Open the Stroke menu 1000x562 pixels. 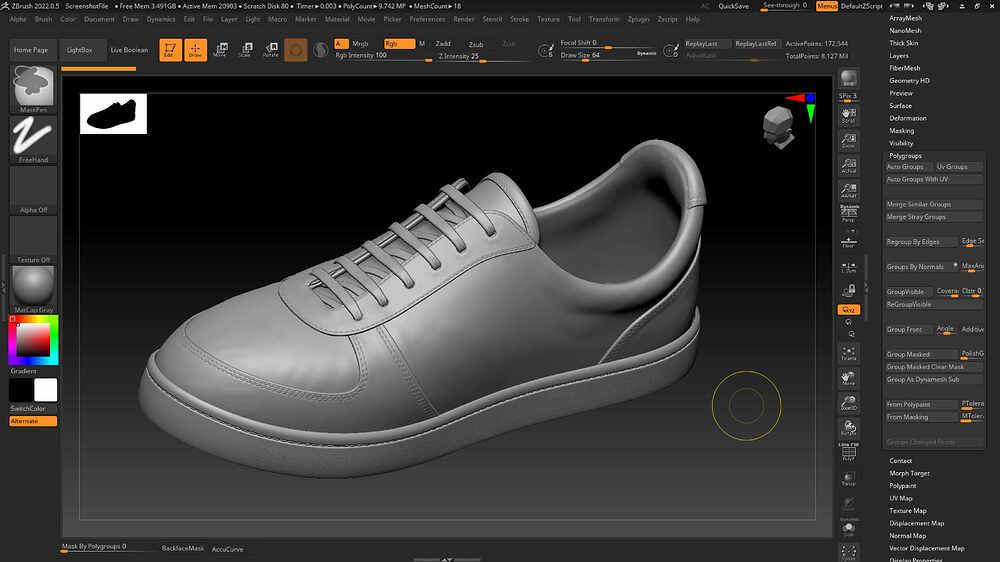click(x=520, y=19)
